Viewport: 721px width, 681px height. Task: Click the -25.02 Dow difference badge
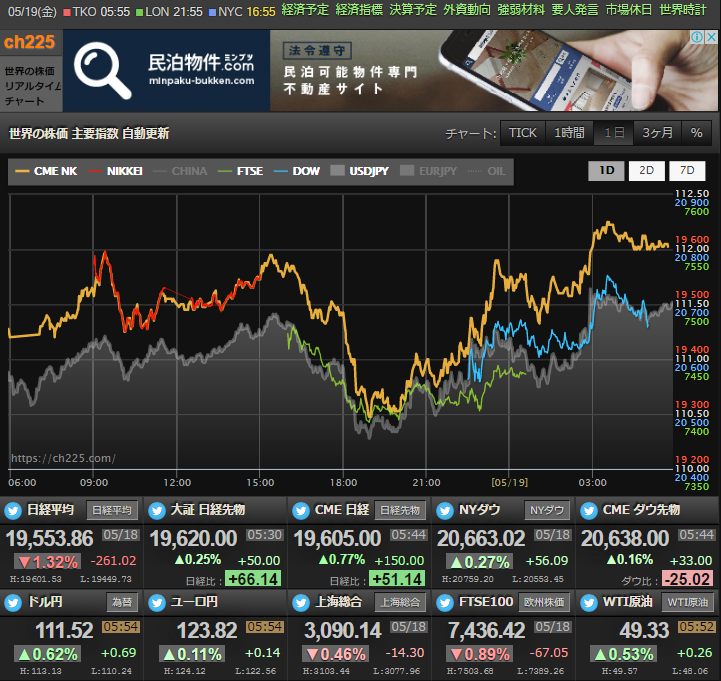point(687,579)
